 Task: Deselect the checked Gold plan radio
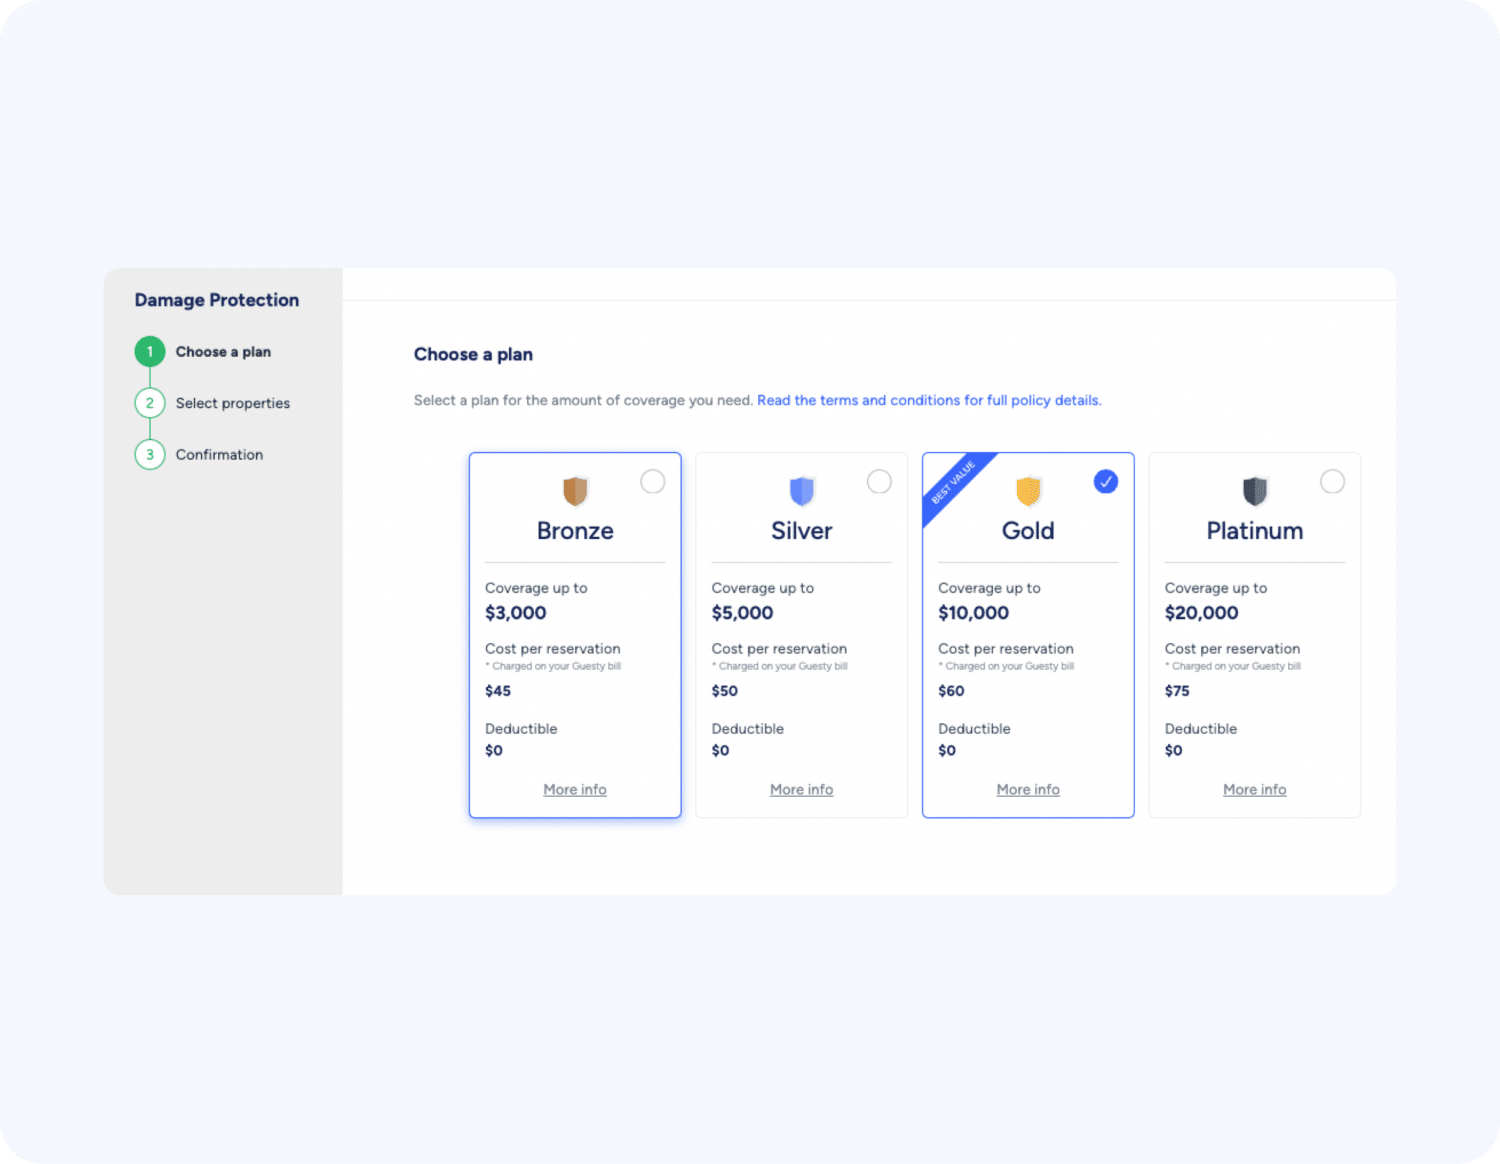1106,482
